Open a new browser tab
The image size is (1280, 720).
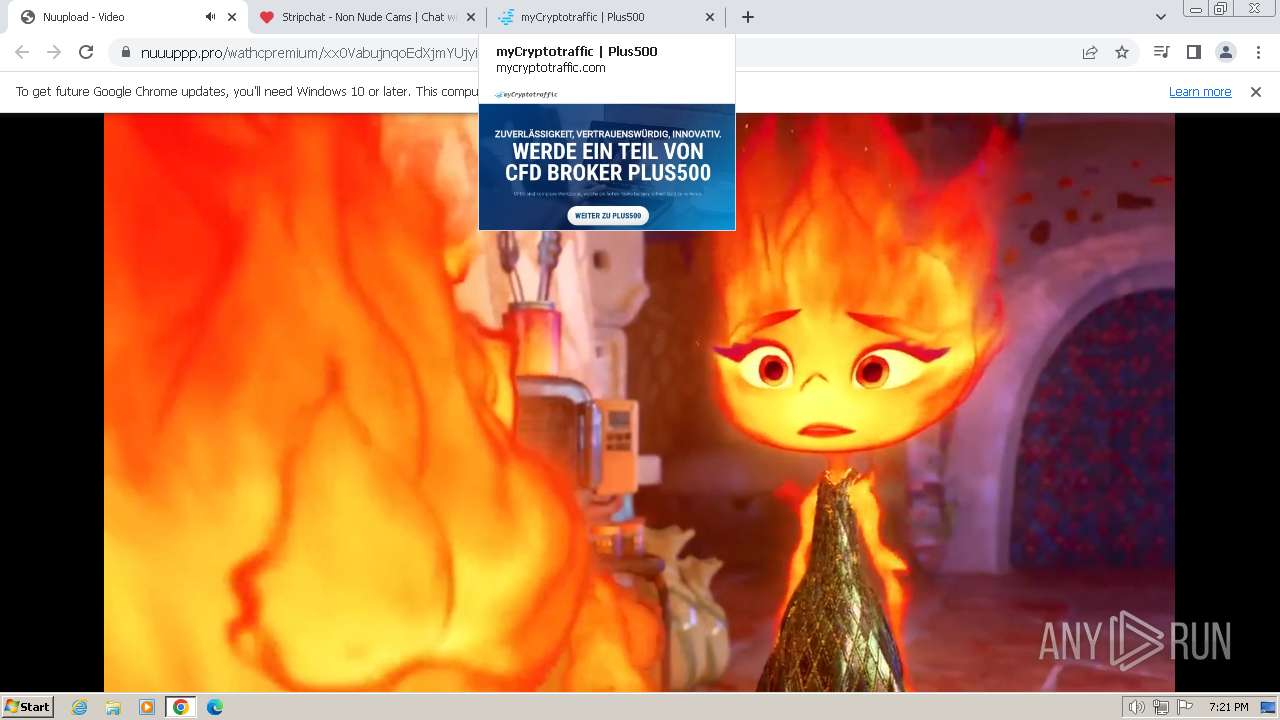[x=748, y=17]
